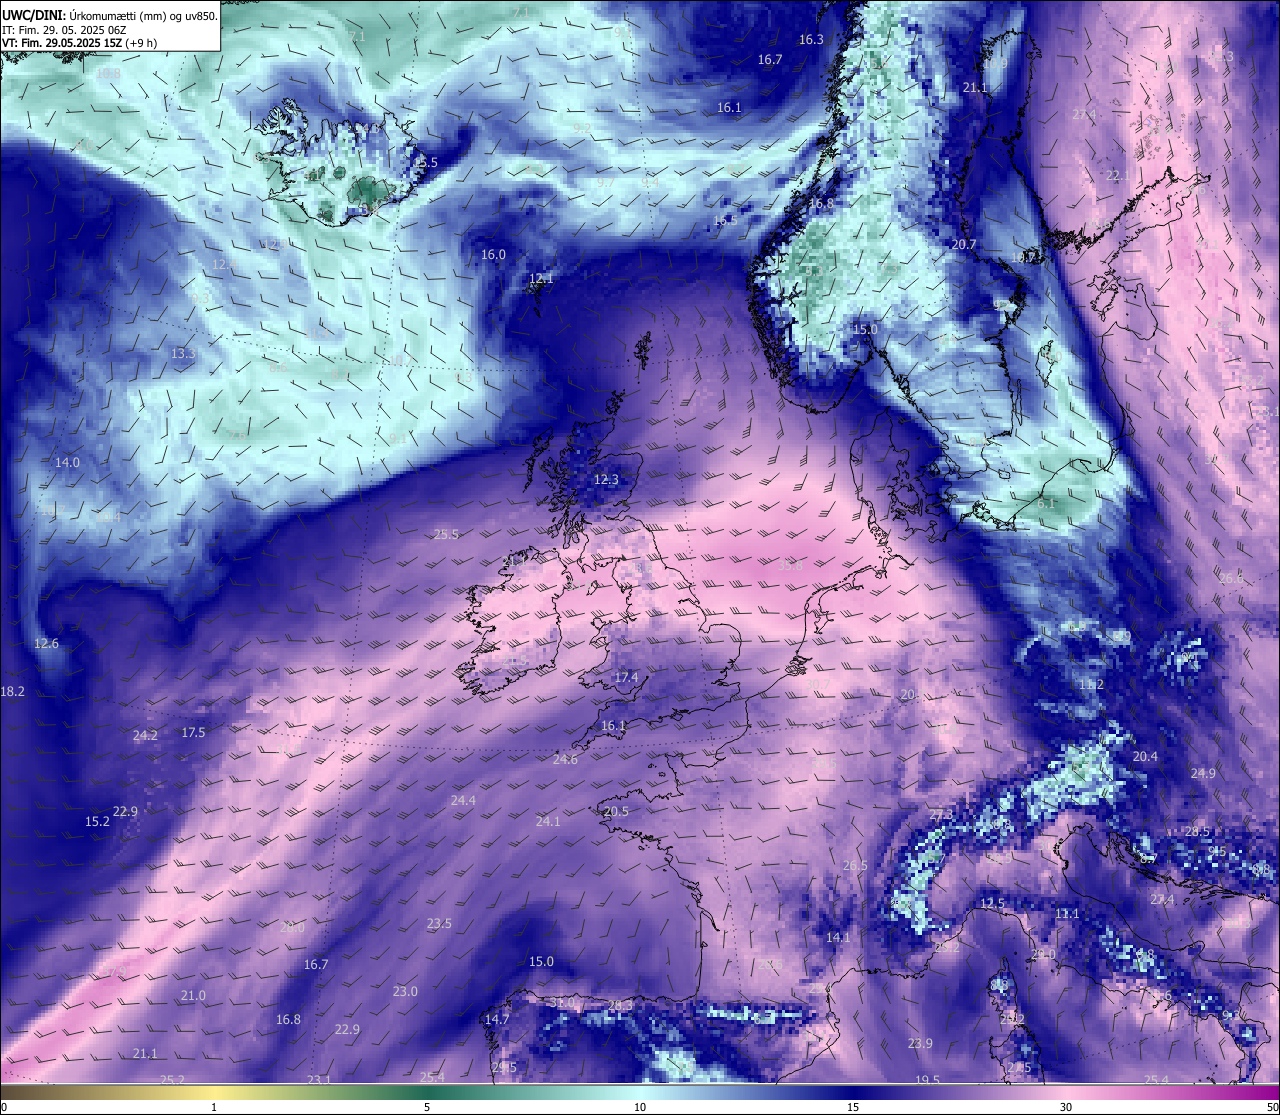Click the "10" label on the color scale
The image size is (1280, 1115).
coord(640,1107)
